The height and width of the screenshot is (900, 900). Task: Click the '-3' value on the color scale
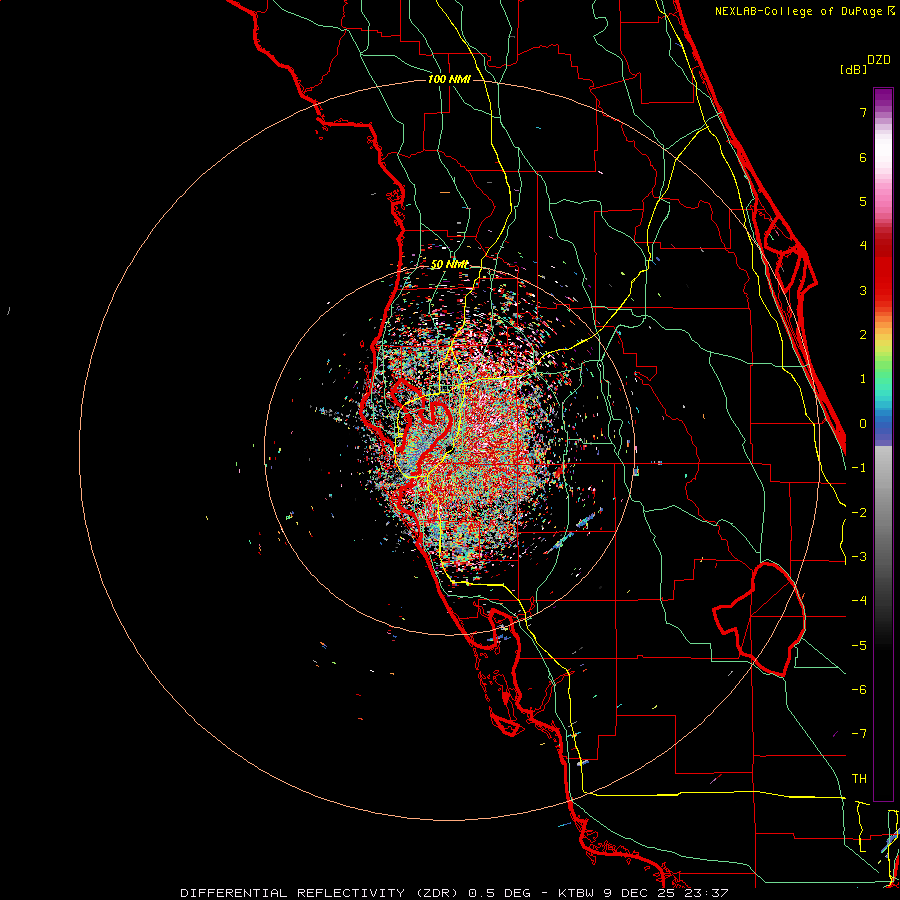coord(859,557)
